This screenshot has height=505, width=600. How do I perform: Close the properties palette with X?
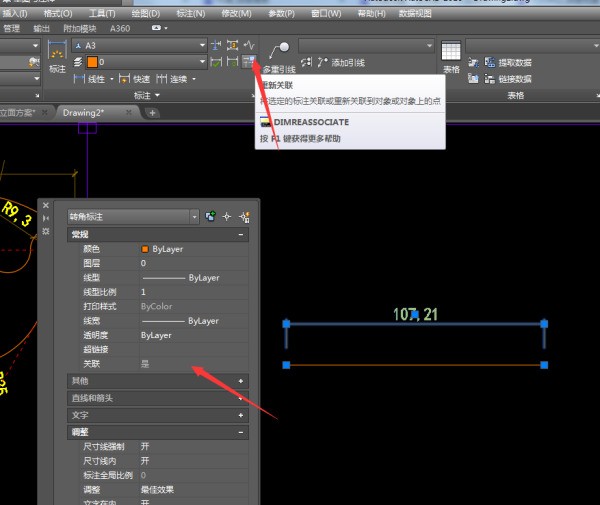(x=45, y=205)
